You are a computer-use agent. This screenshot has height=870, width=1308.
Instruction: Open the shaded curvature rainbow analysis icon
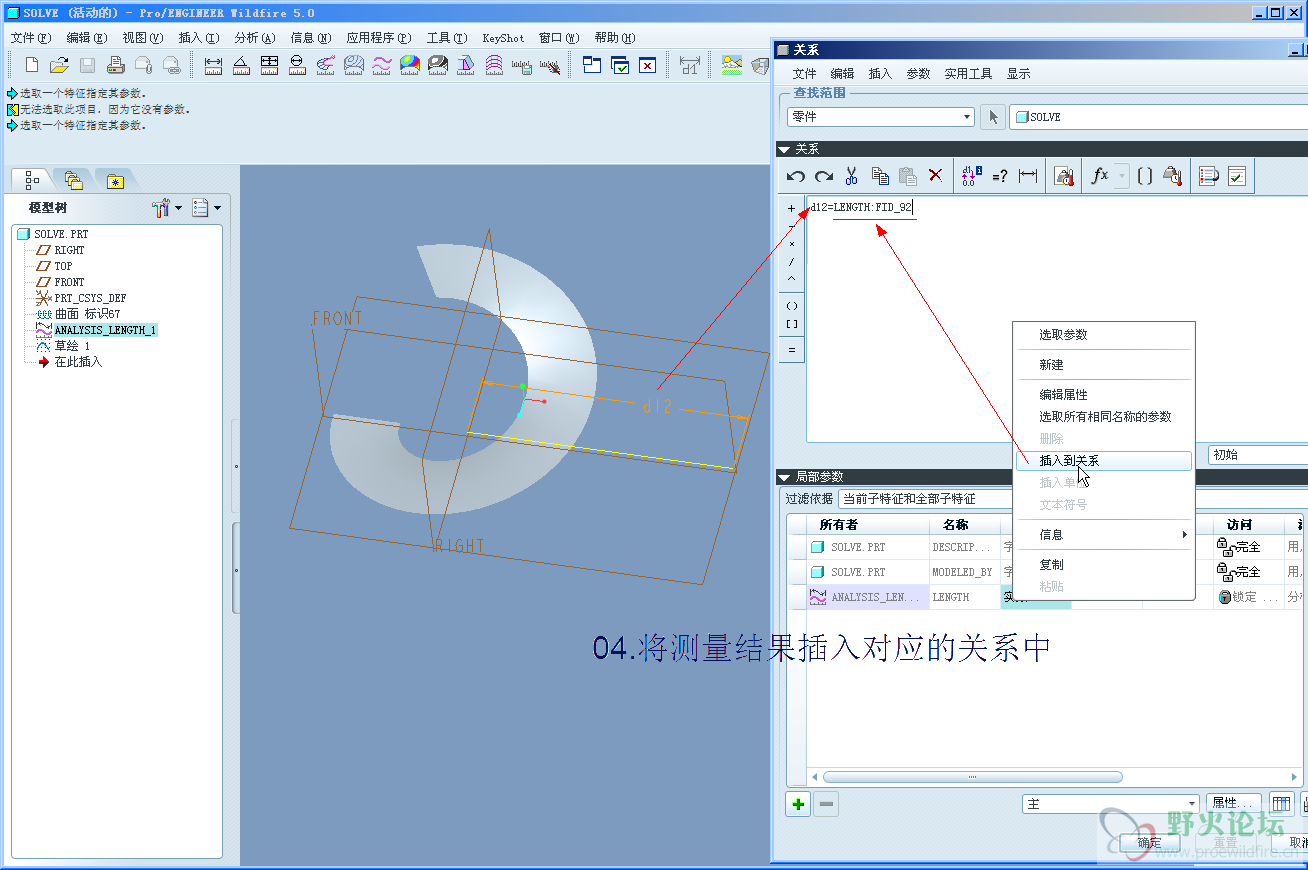coord(409,65)
